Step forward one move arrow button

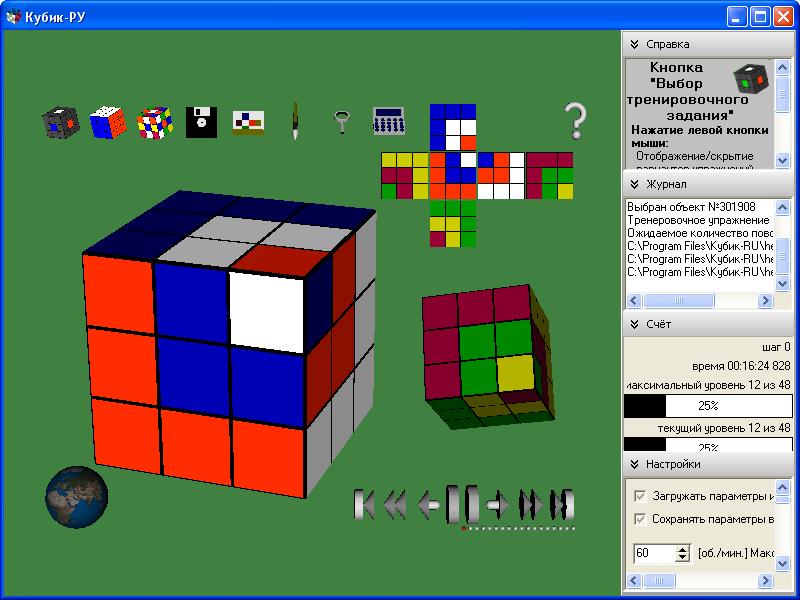tap(497, 504)
